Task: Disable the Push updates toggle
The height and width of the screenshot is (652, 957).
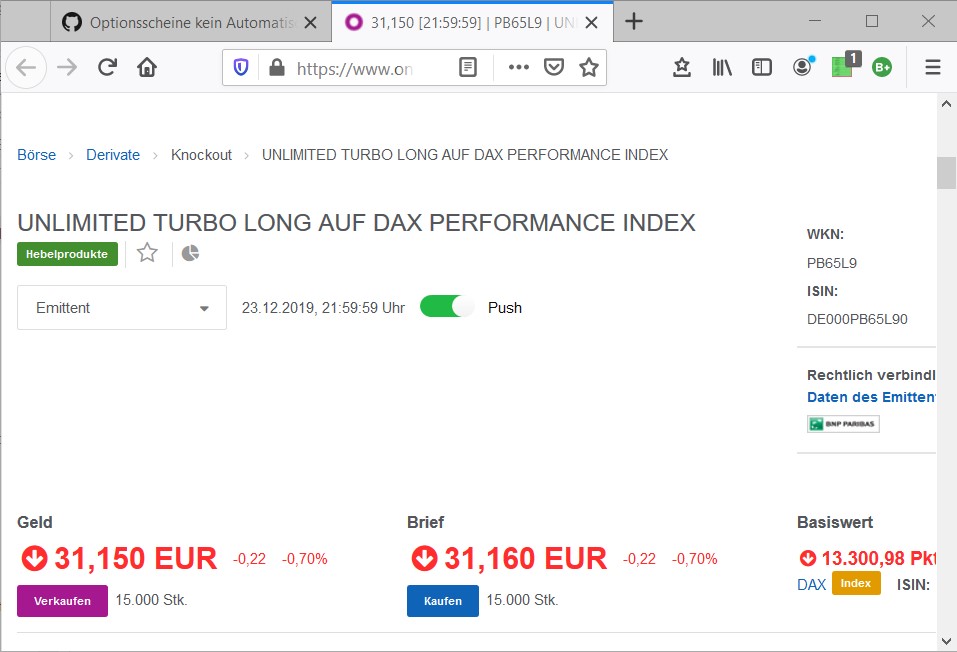Action: point(446,307)
